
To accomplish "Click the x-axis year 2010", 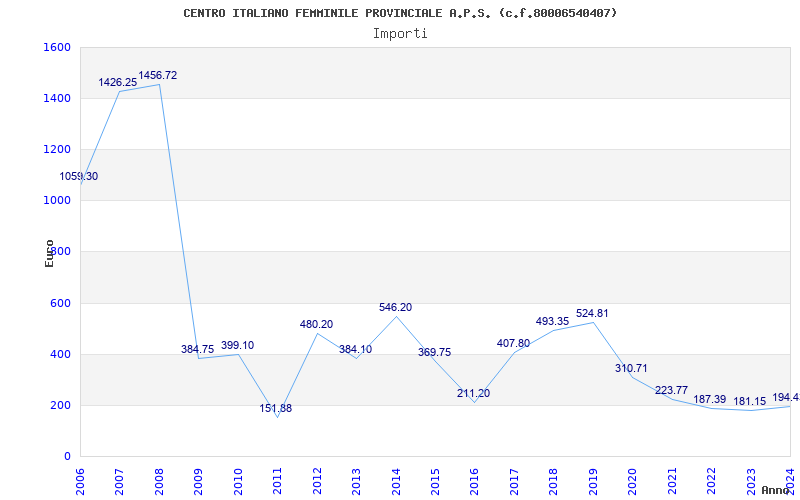I will point(238,482).
